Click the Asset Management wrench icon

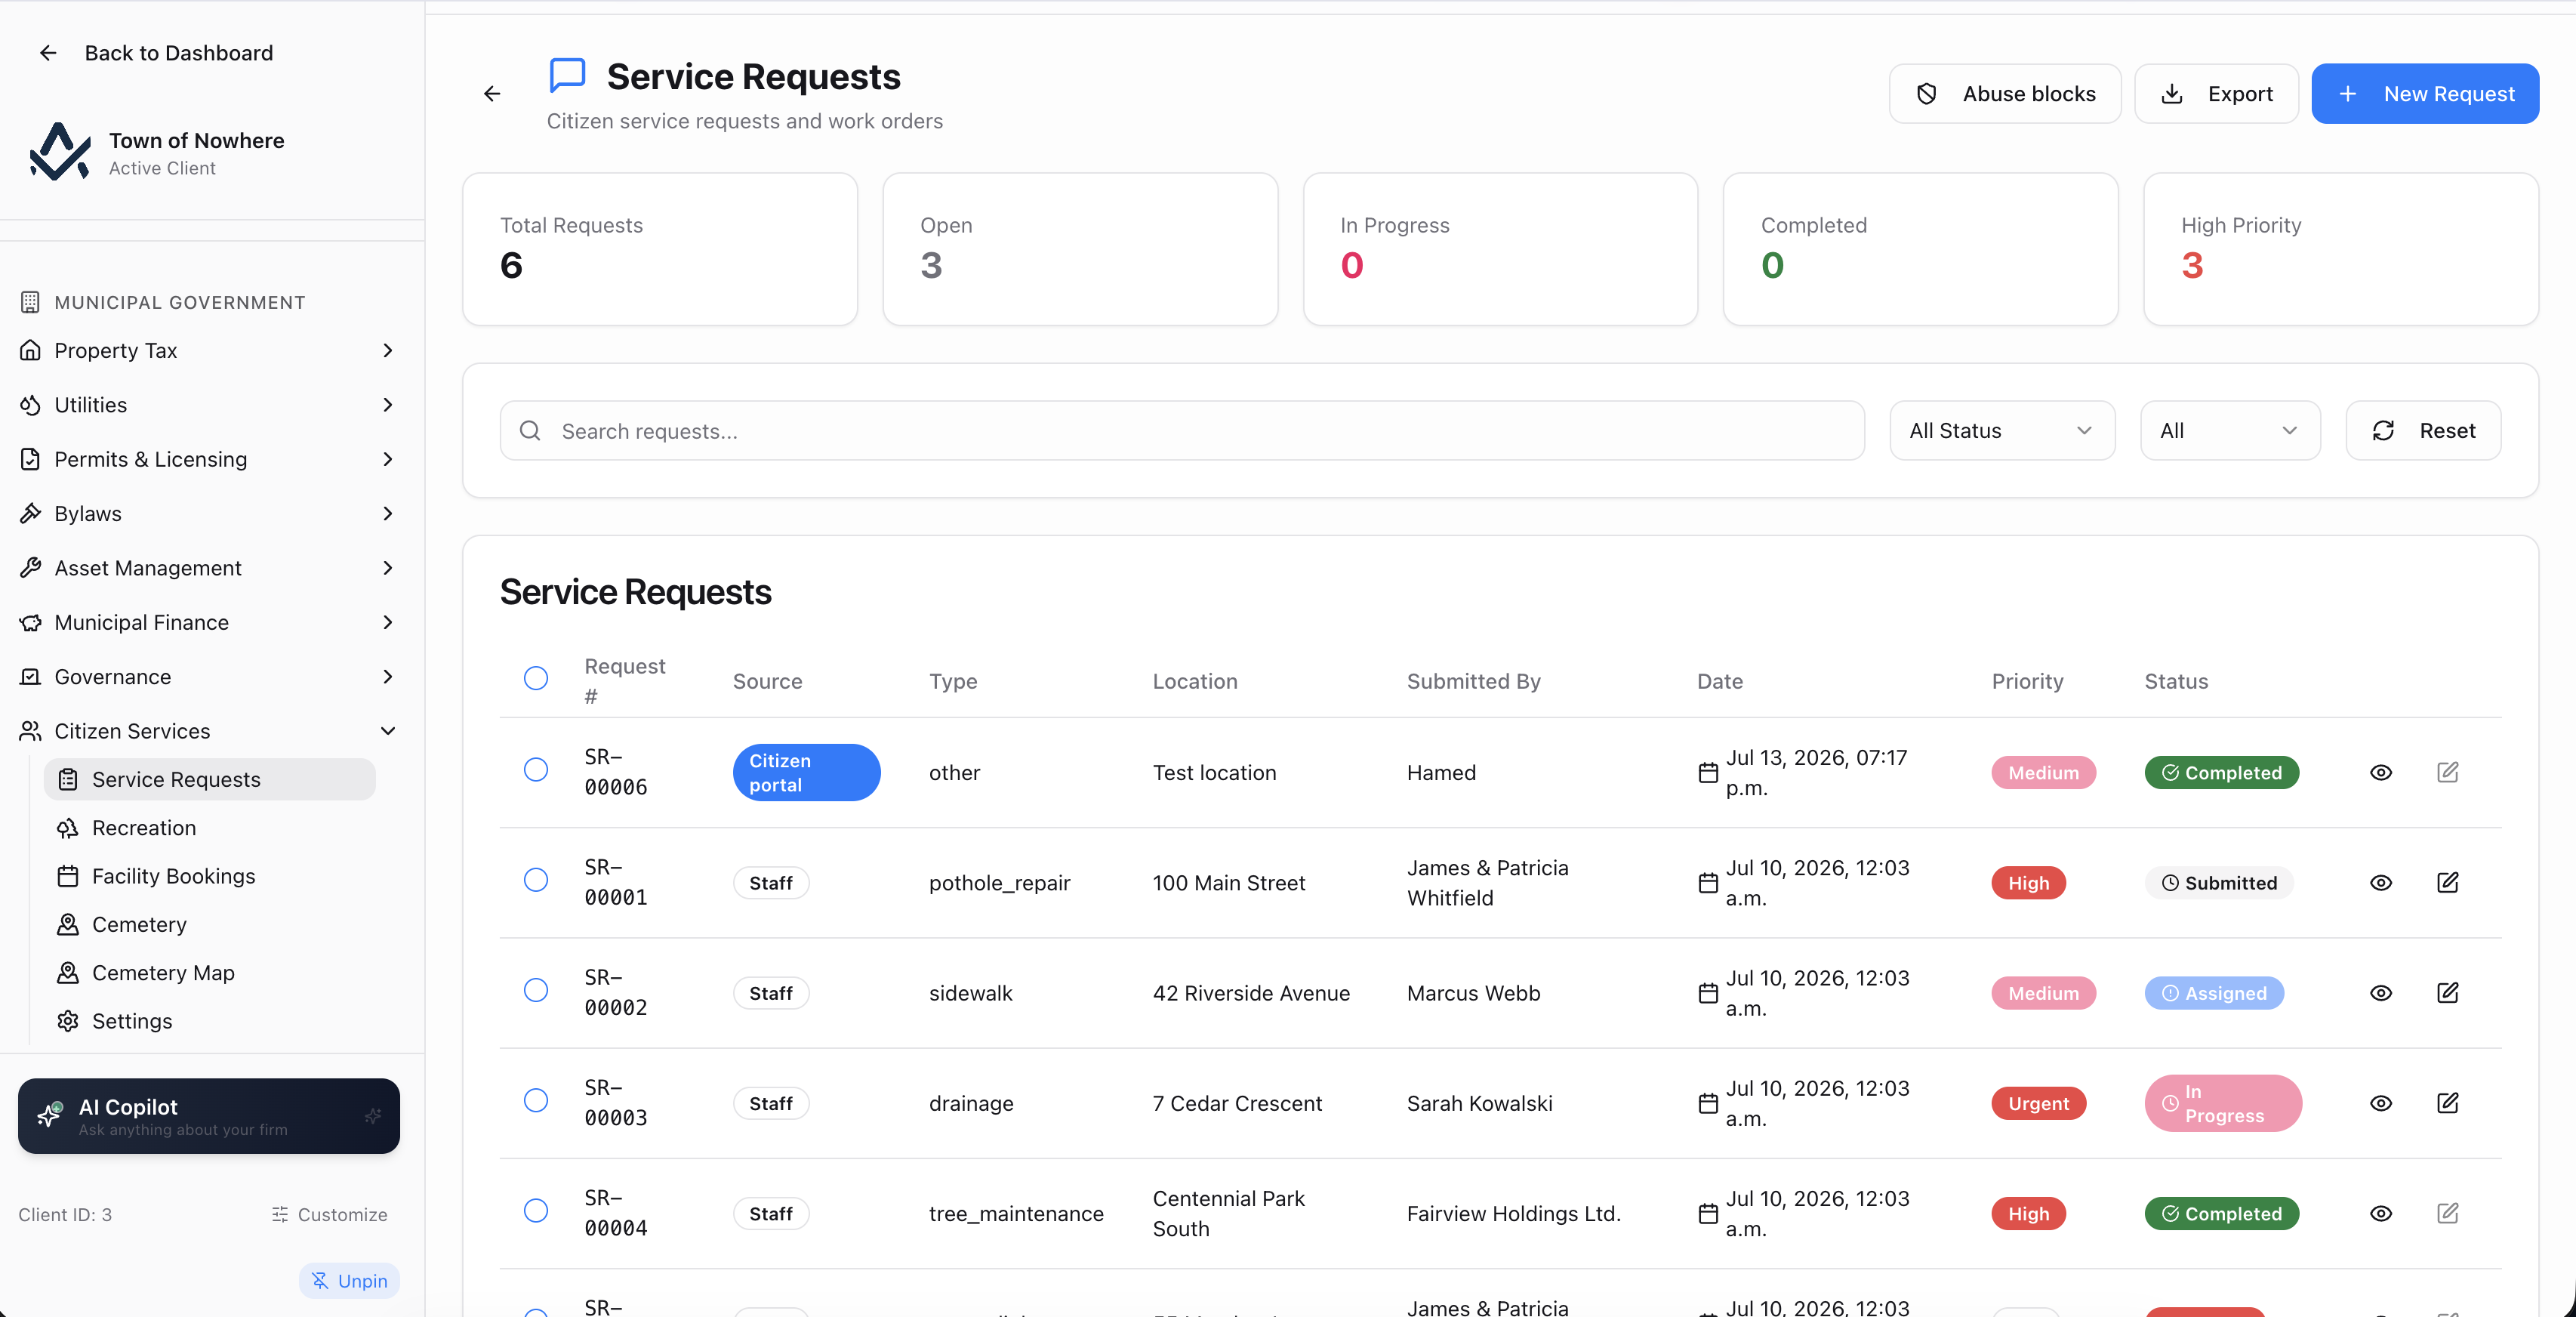coord(31,568)
